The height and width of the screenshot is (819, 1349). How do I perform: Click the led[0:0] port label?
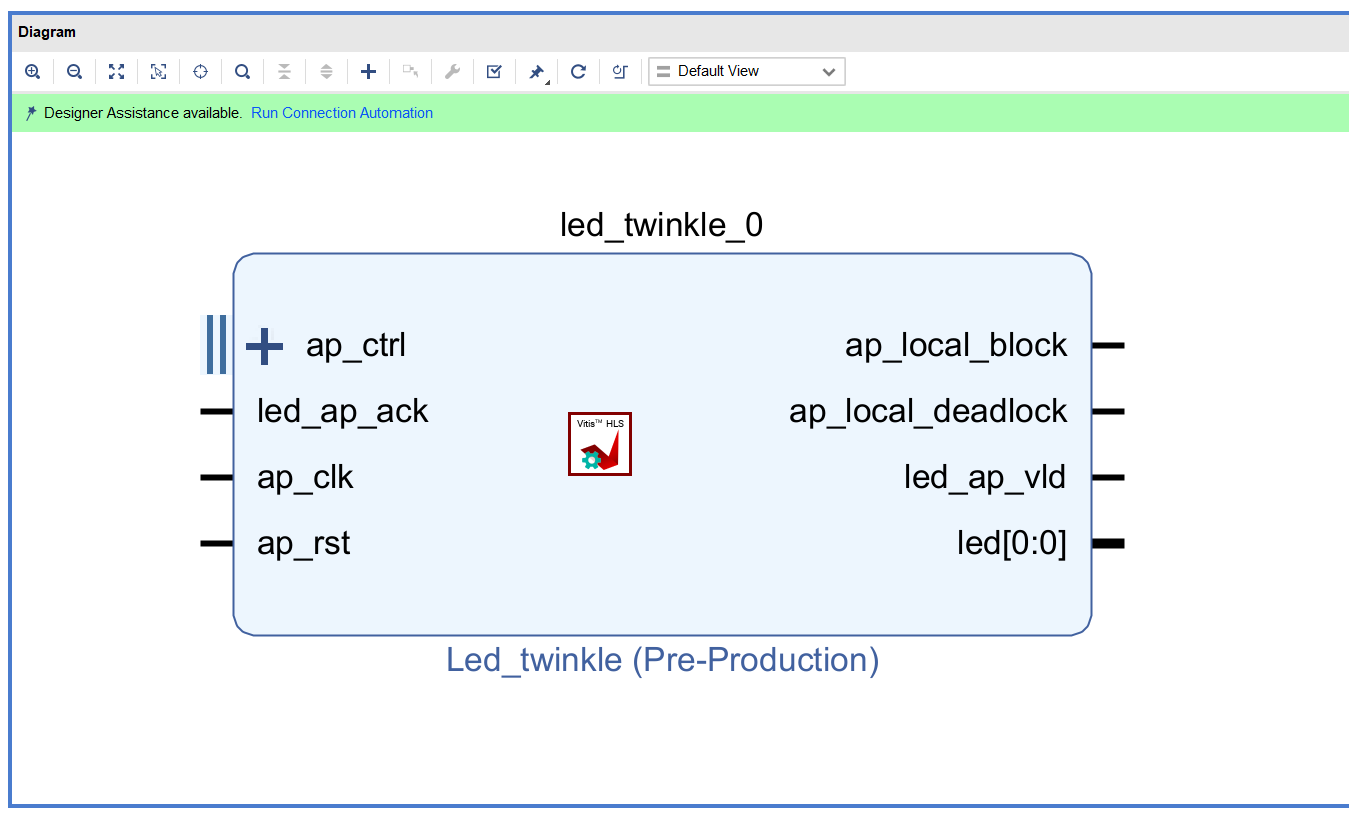(1012, 544)
